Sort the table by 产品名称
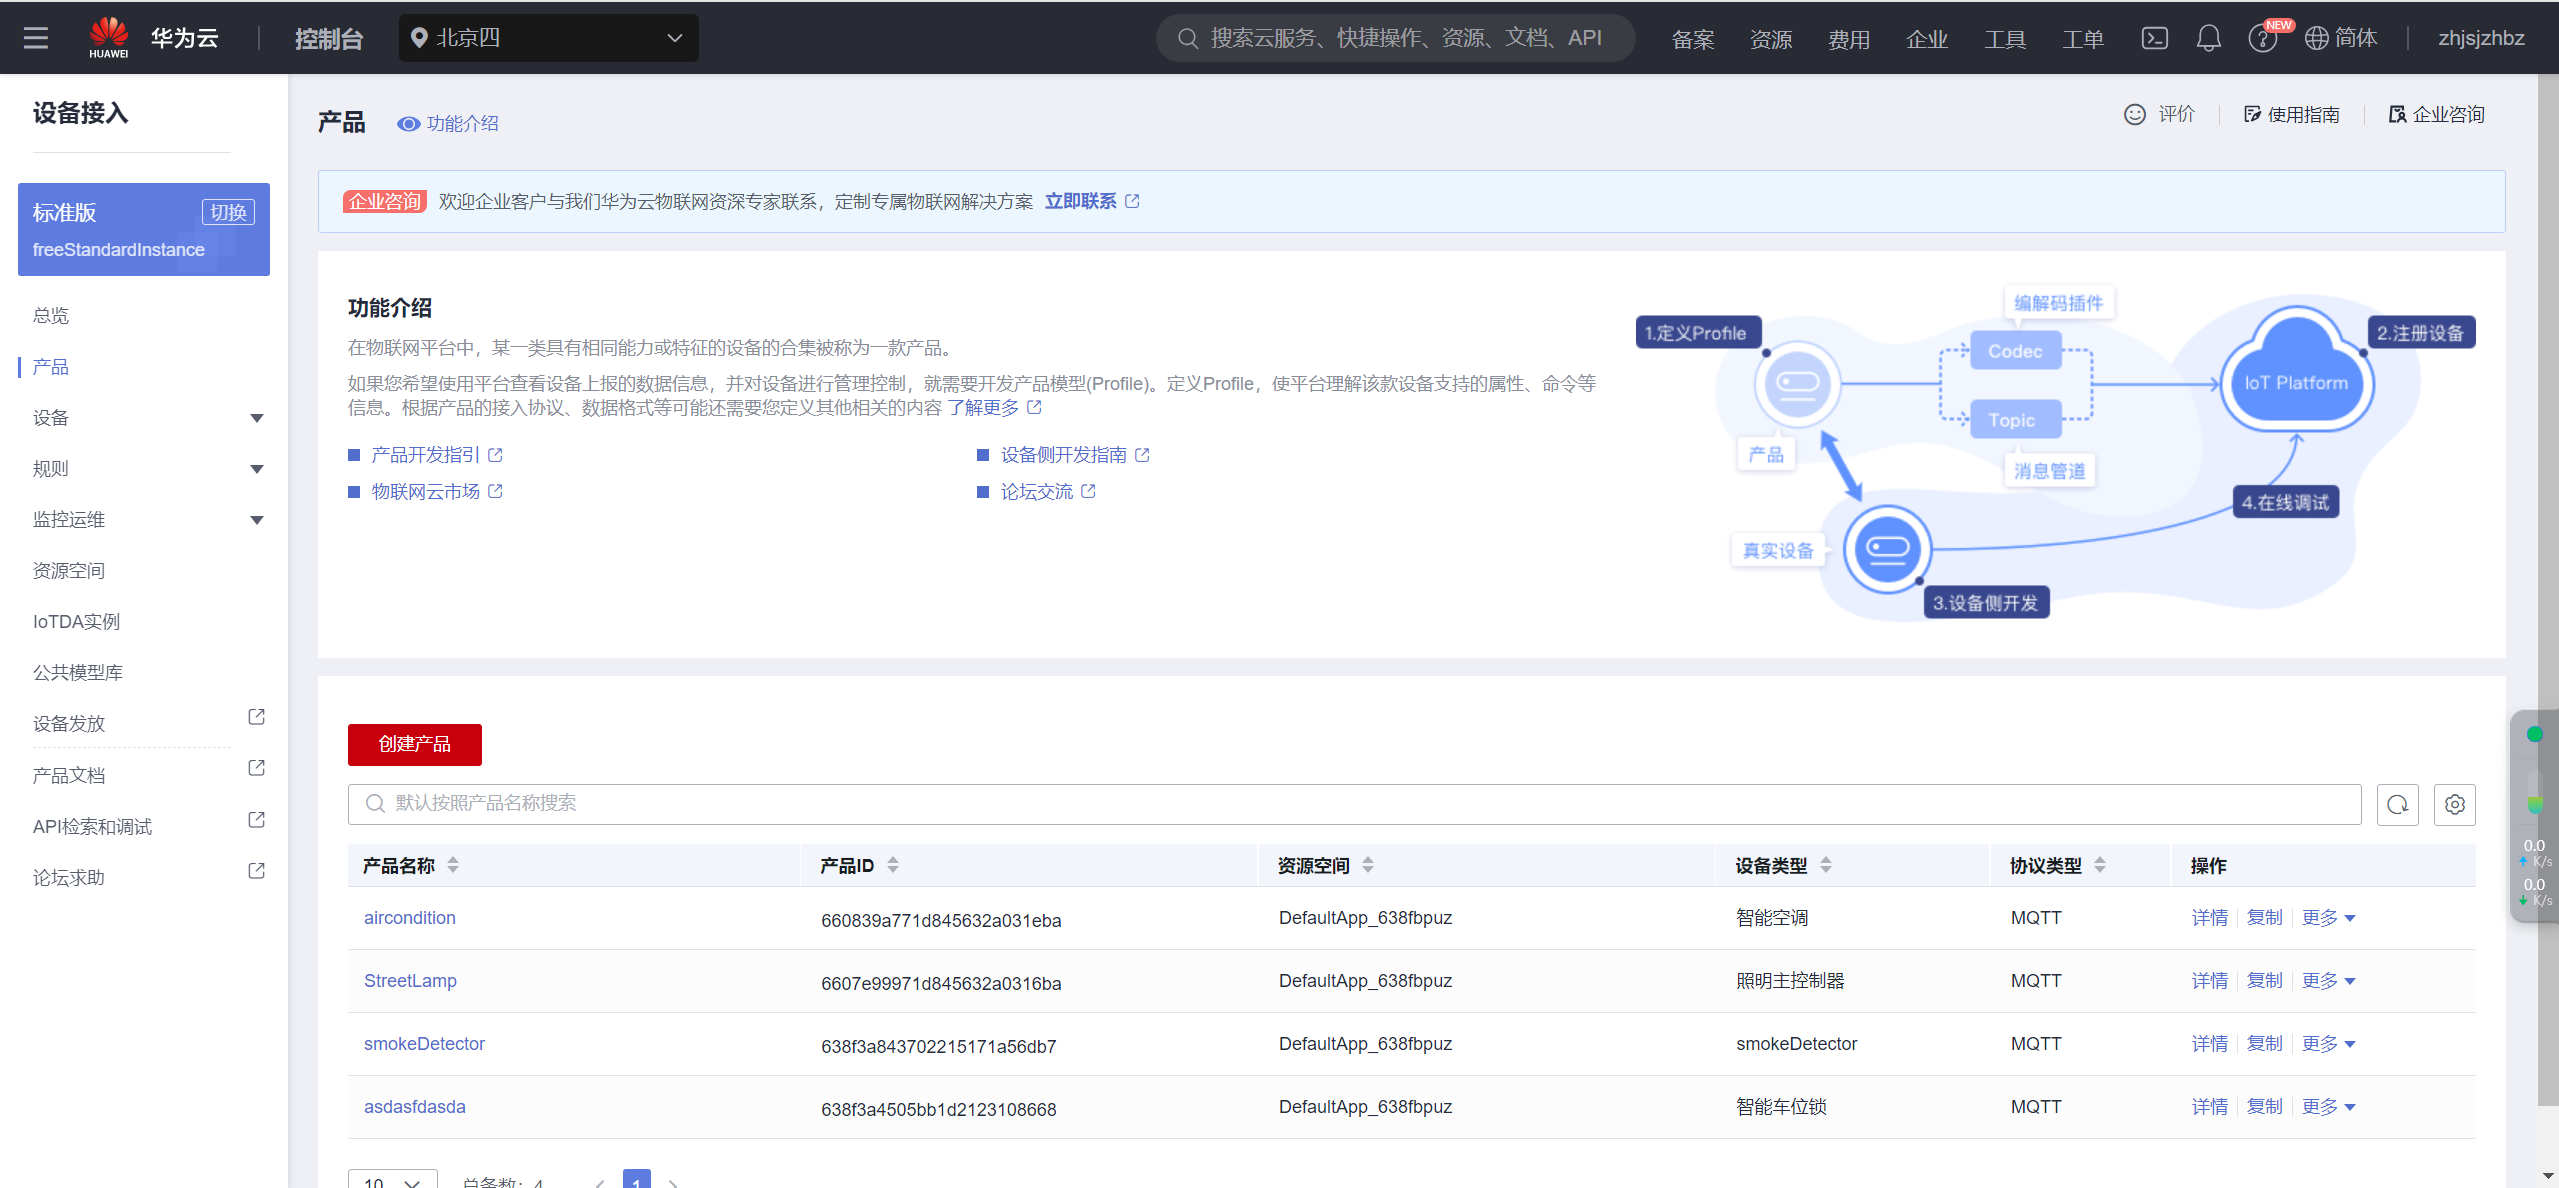This screenshot has width=2559, height=1188. click(x=453, y=865)
